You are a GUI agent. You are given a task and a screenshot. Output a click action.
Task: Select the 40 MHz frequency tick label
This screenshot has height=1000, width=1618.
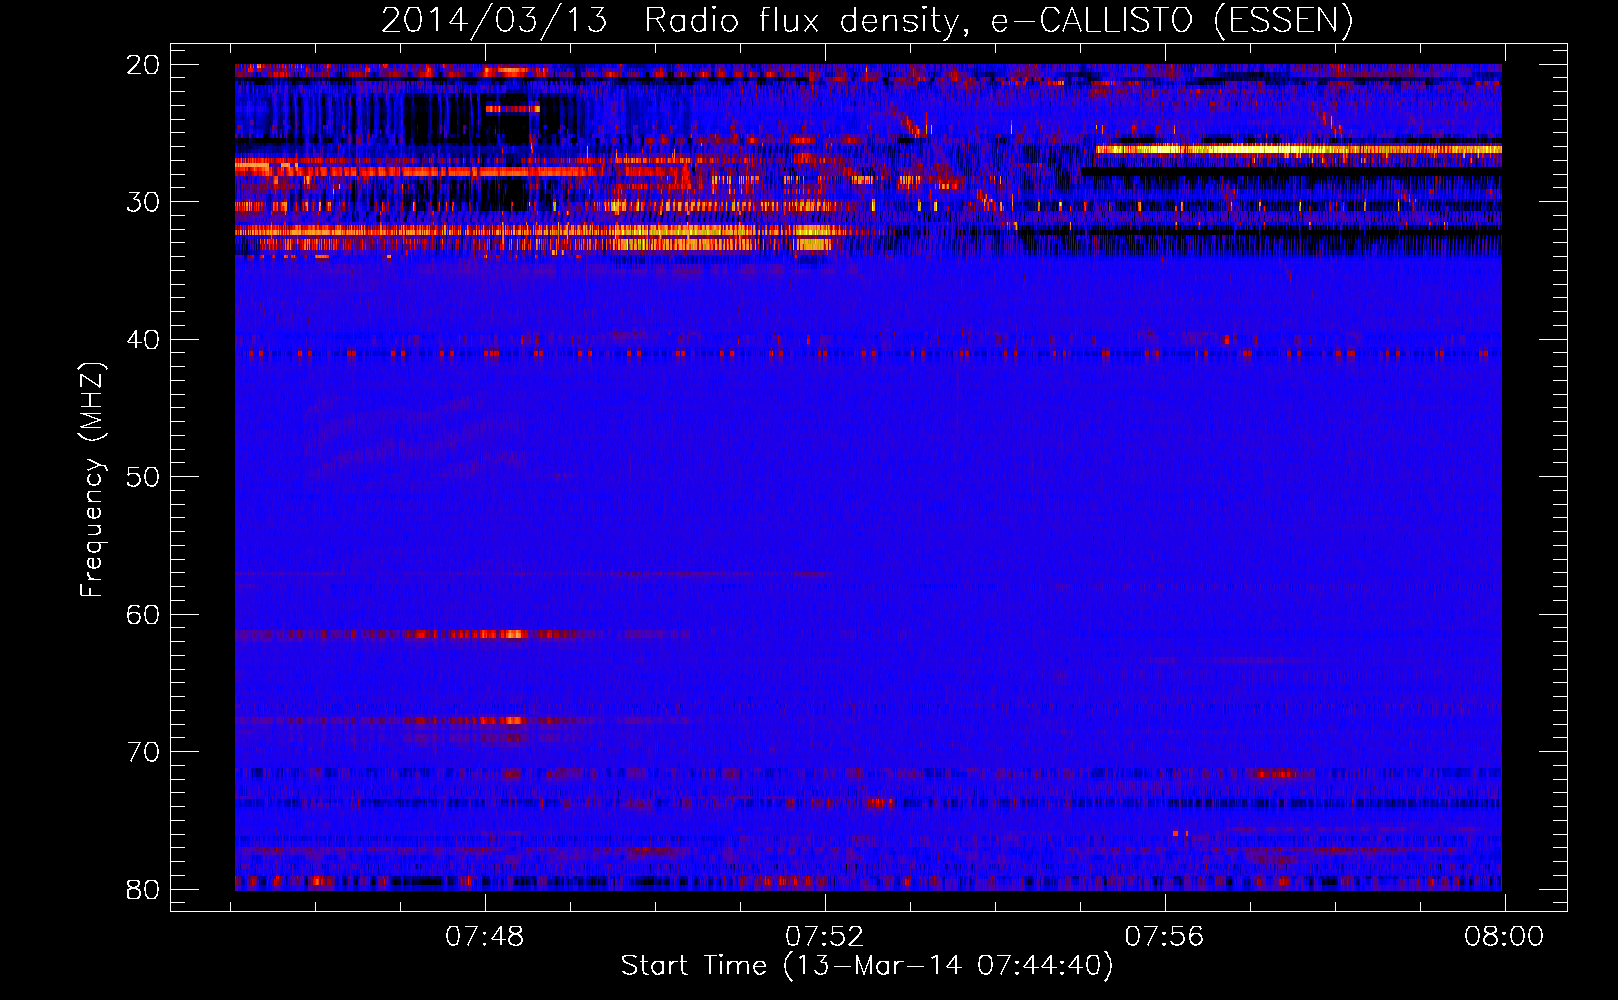[143, 340]
